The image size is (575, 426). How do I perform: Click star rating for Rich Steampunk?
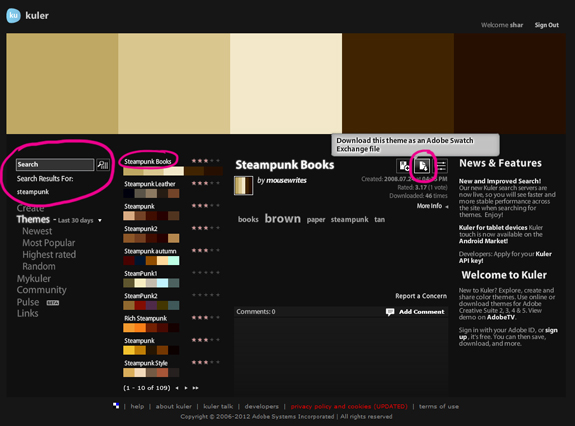pos(205,317)
